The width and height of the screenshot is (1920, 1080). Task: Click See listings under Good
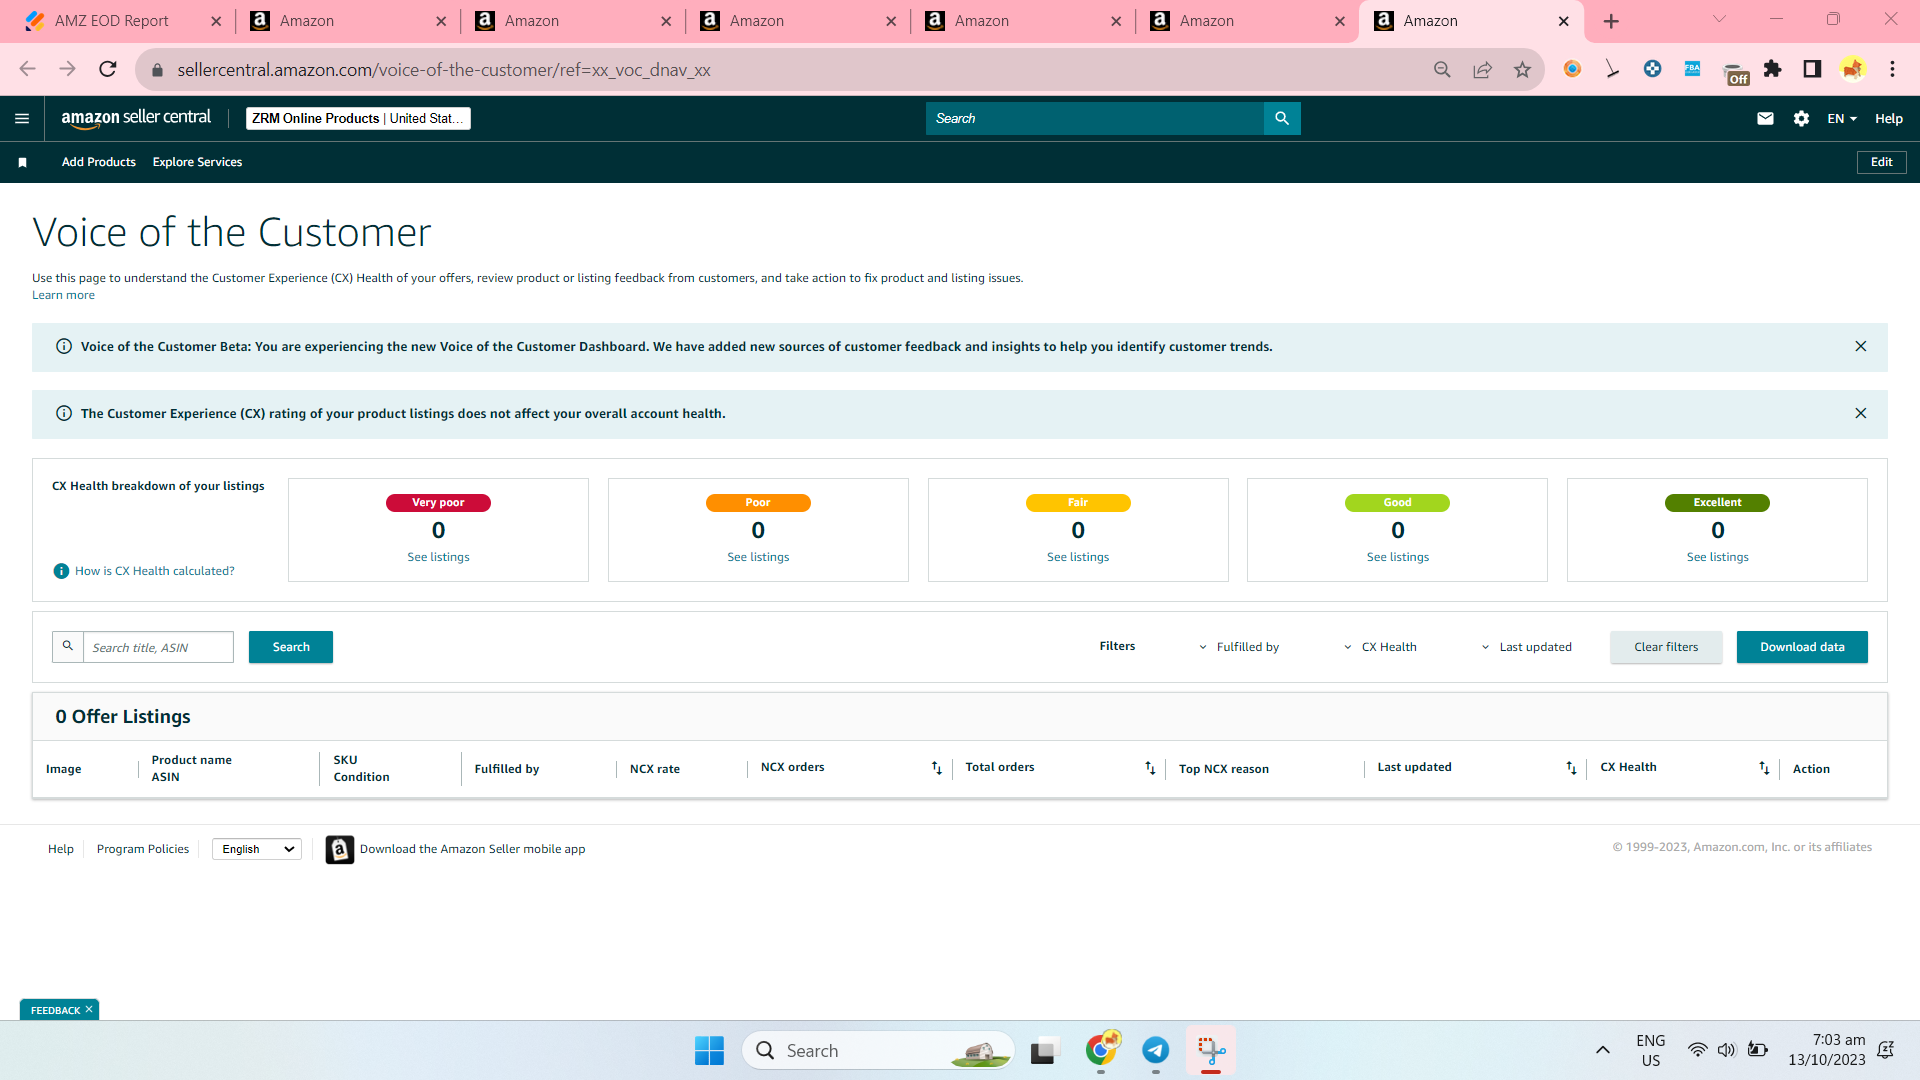click(x=1398, y=557)
